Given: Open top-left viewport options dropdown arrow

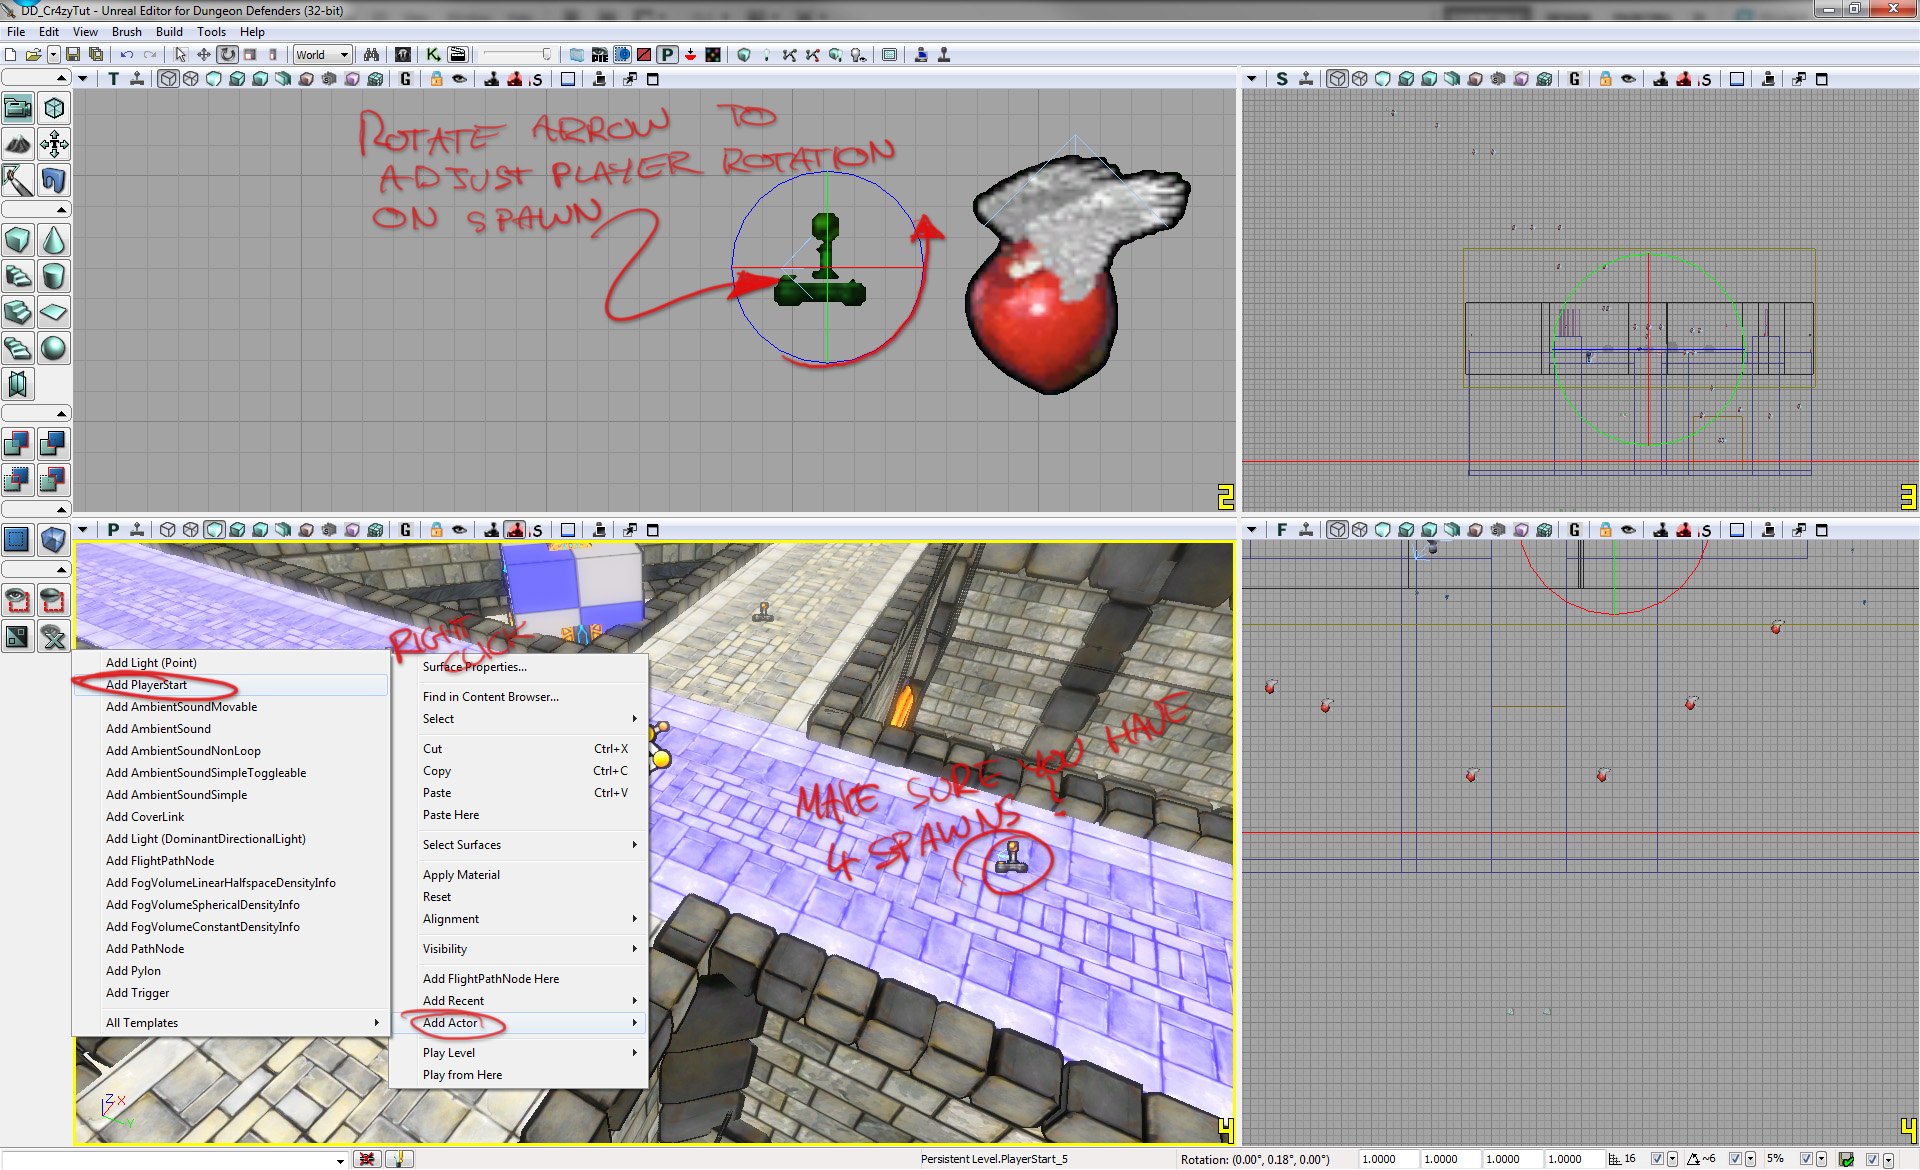Looking at the screenshot, I should pyautogui.click(x=83, y=79).
